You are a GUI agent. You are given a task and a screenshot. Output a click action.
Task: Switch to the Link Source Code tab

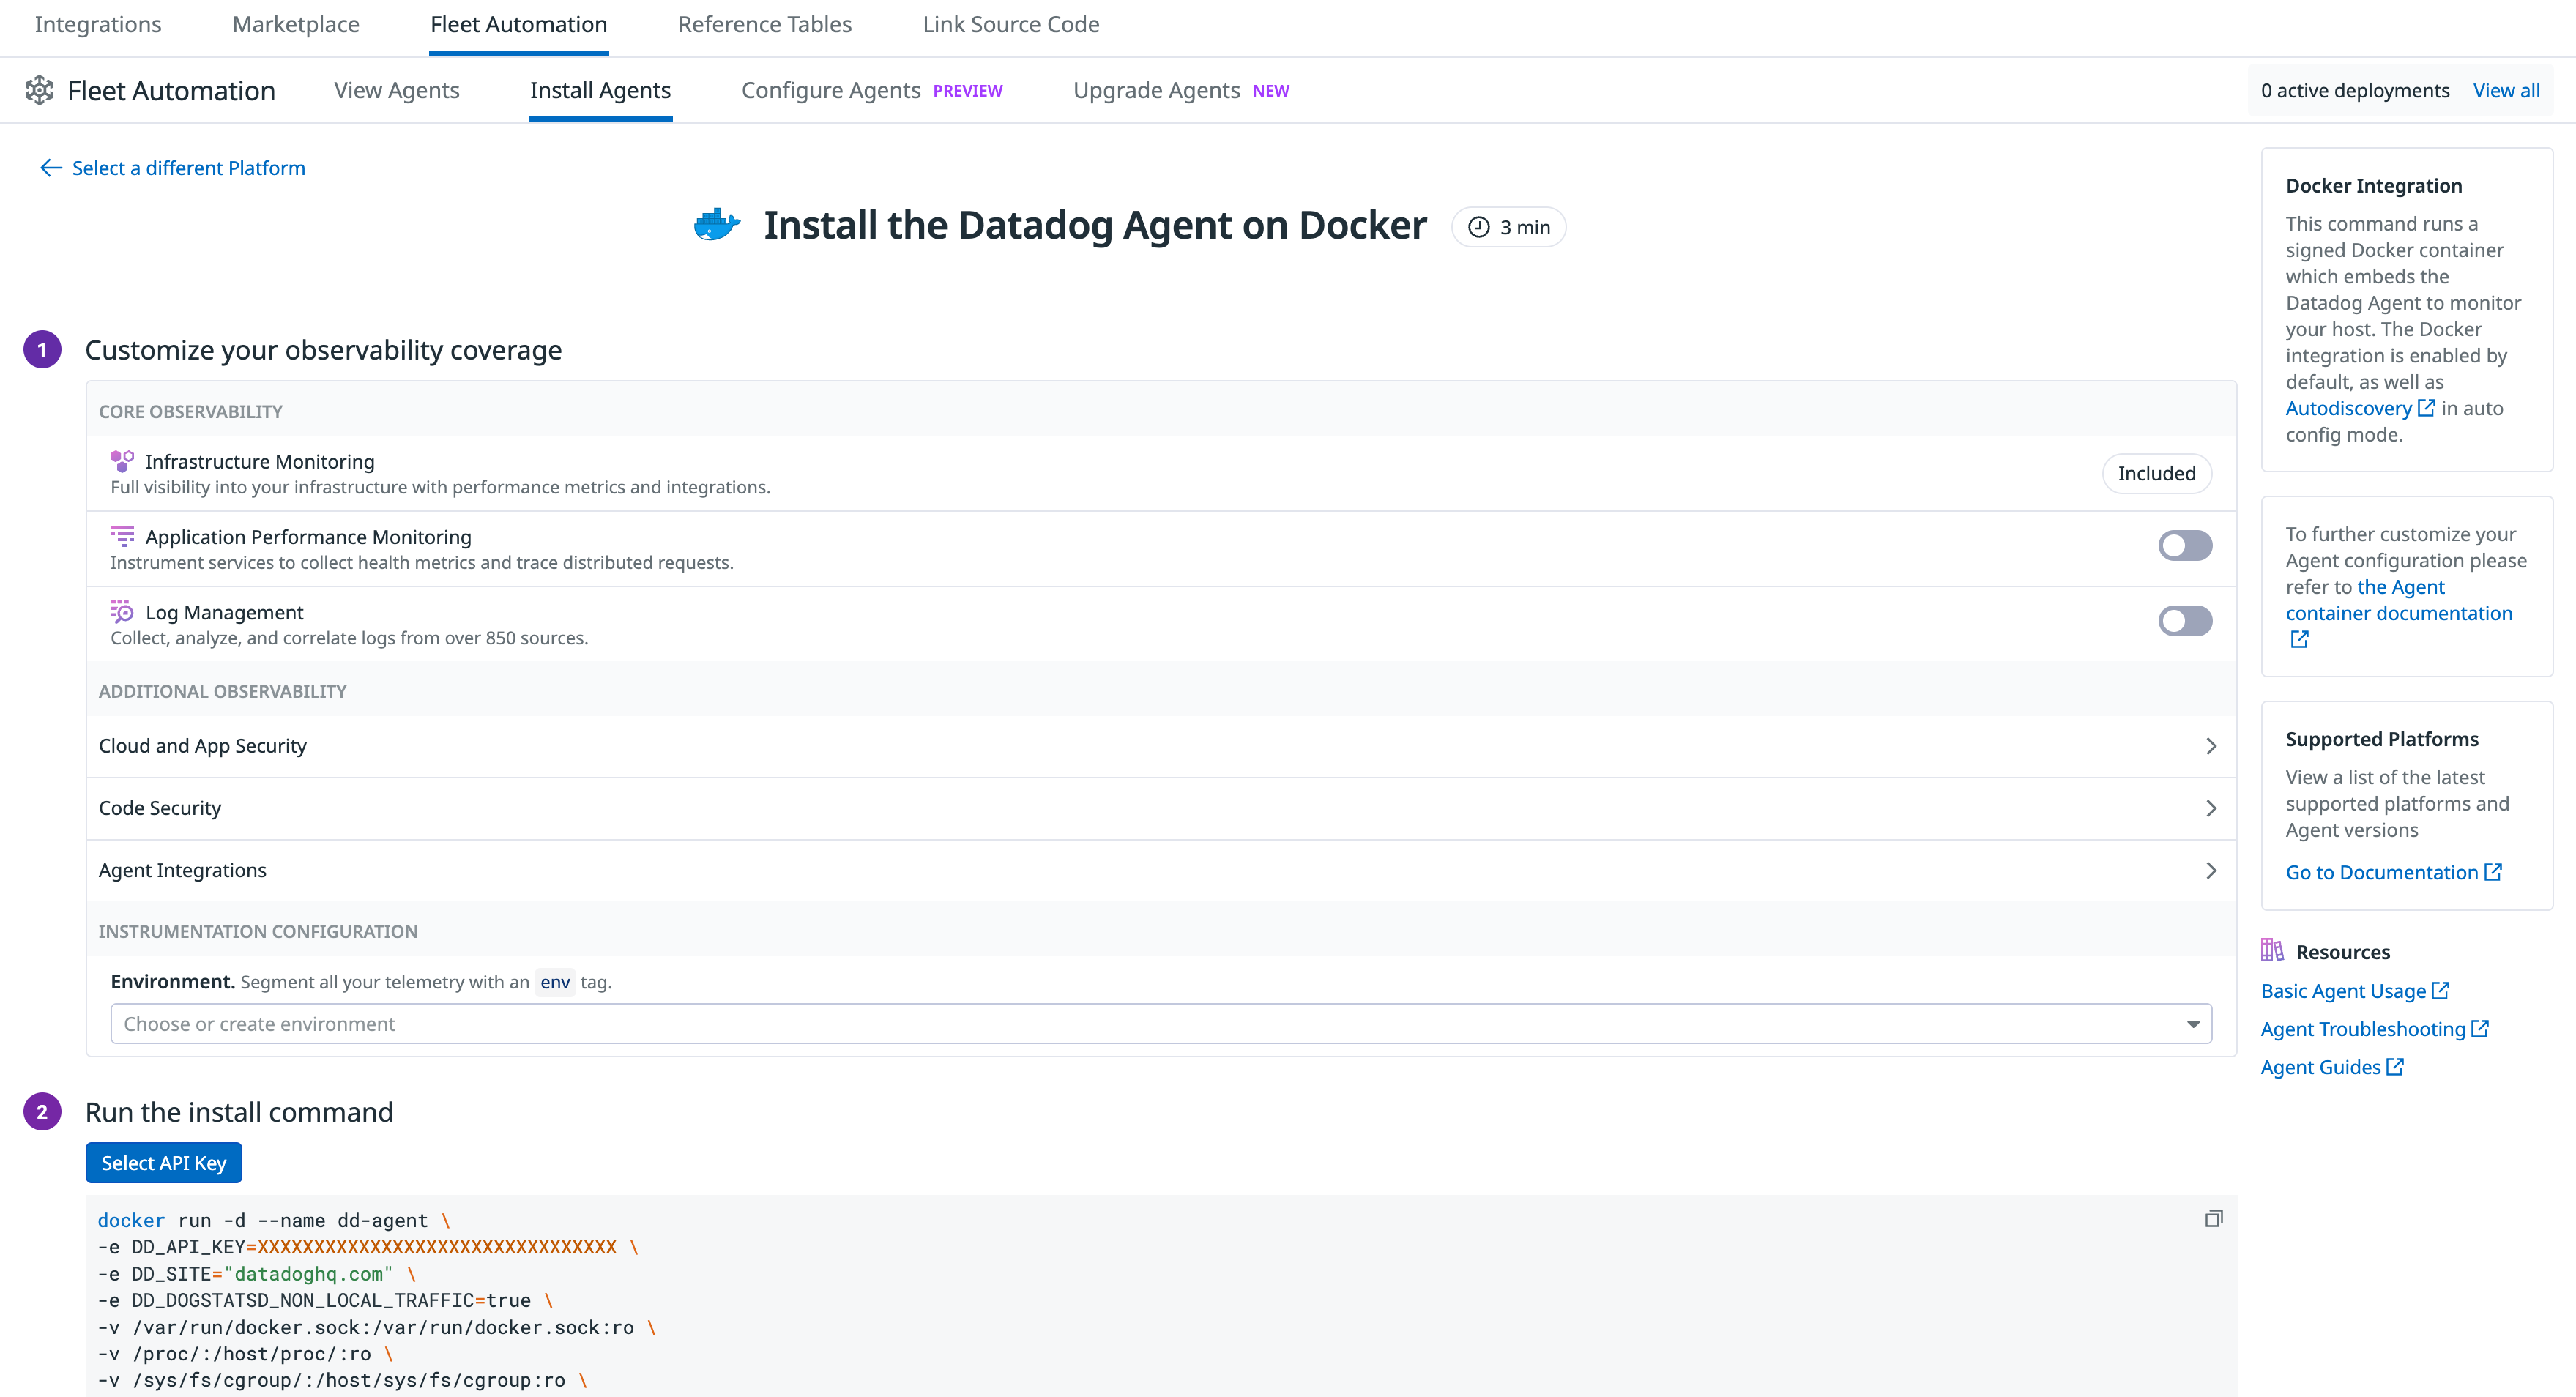point(1011,24)
